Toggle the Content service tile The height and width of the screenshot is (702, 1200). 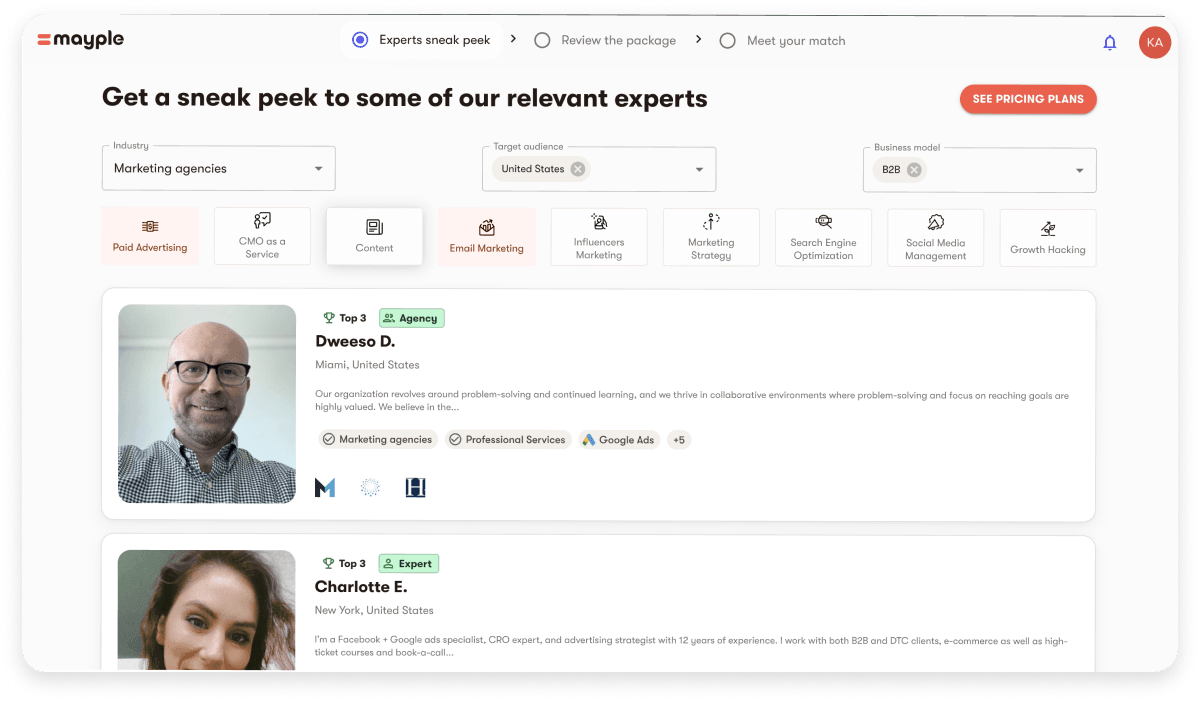coord(374,236)
